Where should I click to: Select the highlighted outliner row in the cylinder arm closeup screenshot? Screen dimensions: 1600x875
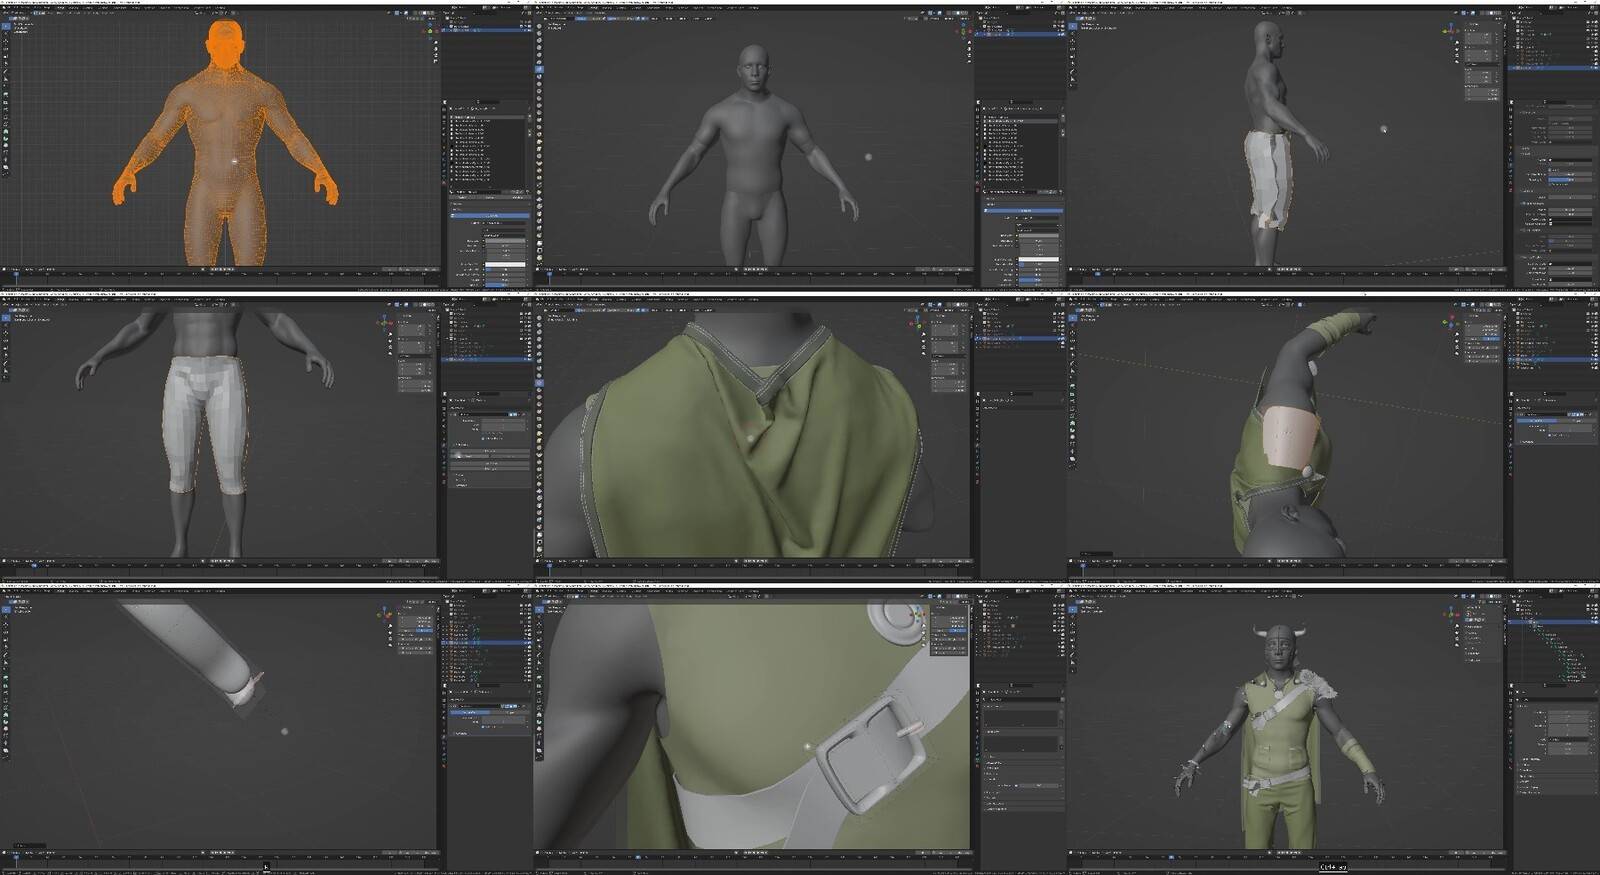point(488,641)
